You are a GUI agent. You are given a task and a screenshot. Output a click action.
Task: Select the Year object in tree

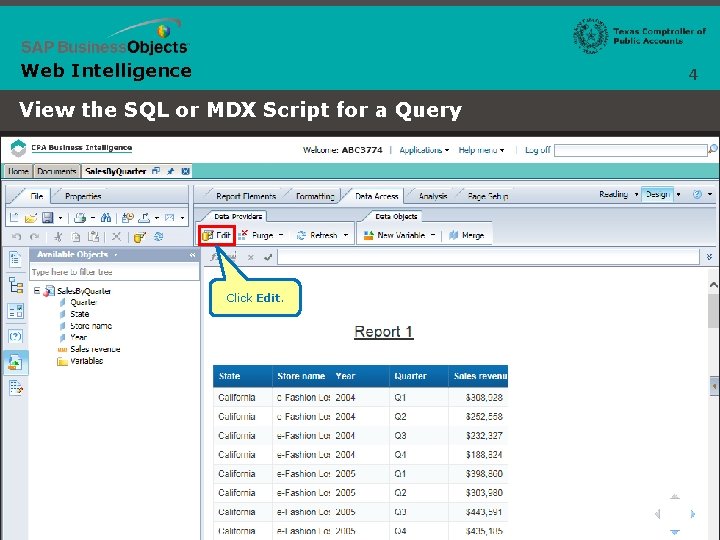pyautogui.click(x=79, y=337)
